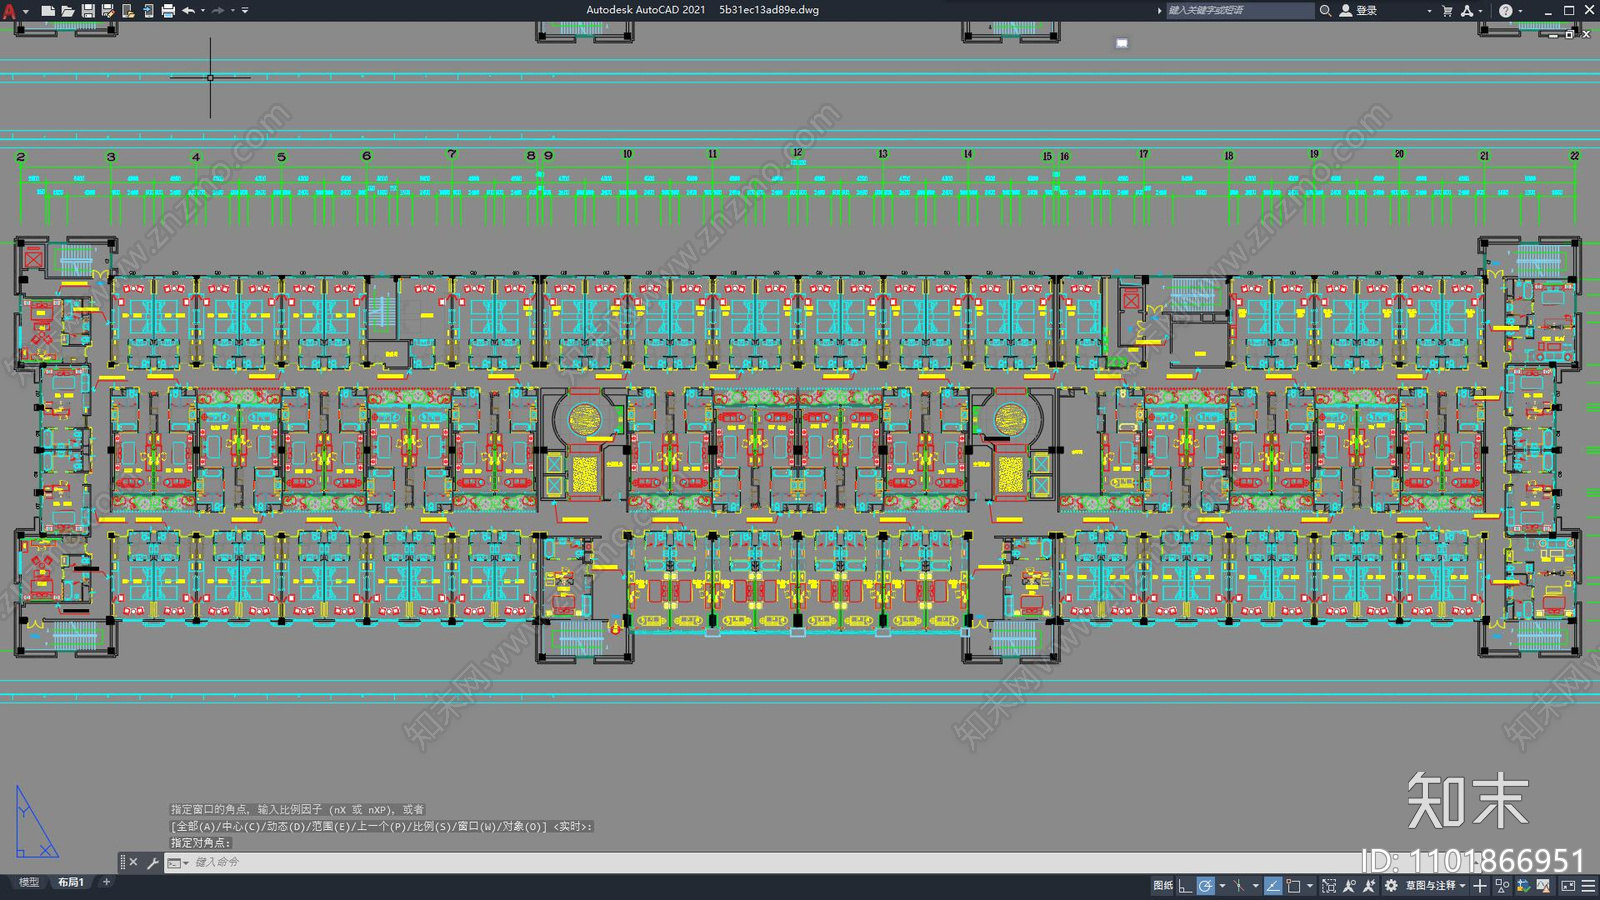Add a new layout tab
Viewport: 1600px width, 900px height.
tap(106, 882)
